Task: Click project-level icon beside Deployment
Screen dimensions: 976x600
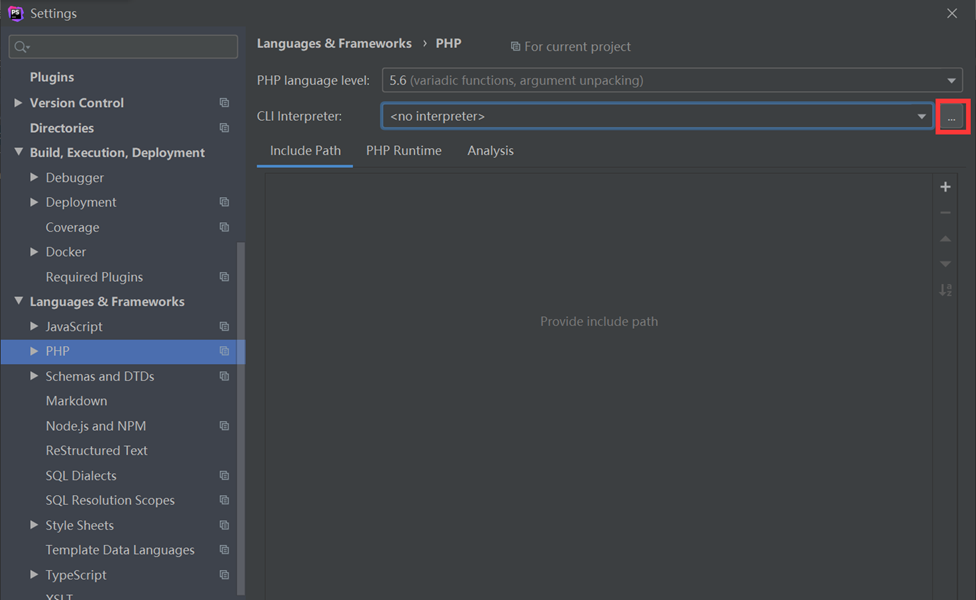Action: pos(224,202)
